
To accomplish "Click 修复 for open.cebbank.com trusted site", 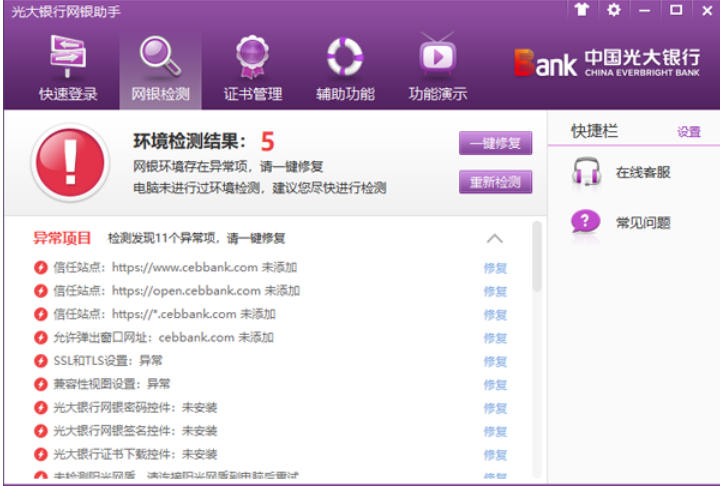I will (x=495, y=291).
